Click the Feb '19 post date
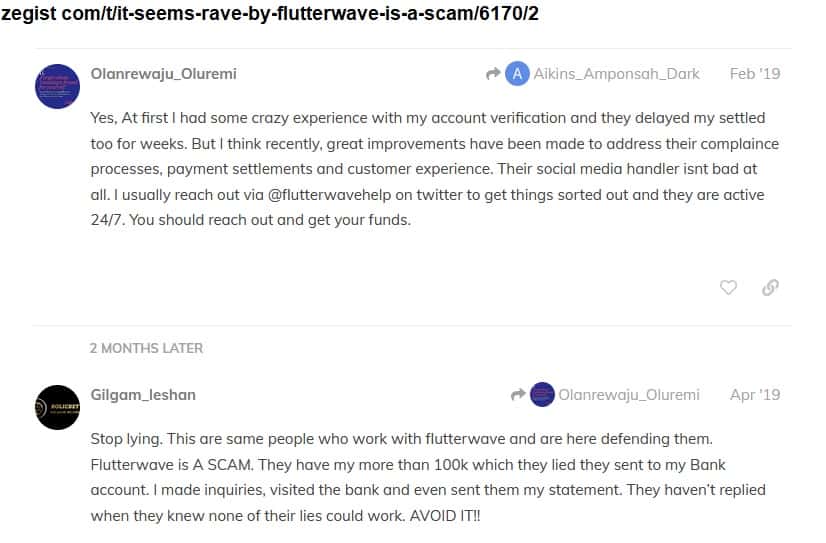Screen dimensions: 826x543 (x=755, y=74)
